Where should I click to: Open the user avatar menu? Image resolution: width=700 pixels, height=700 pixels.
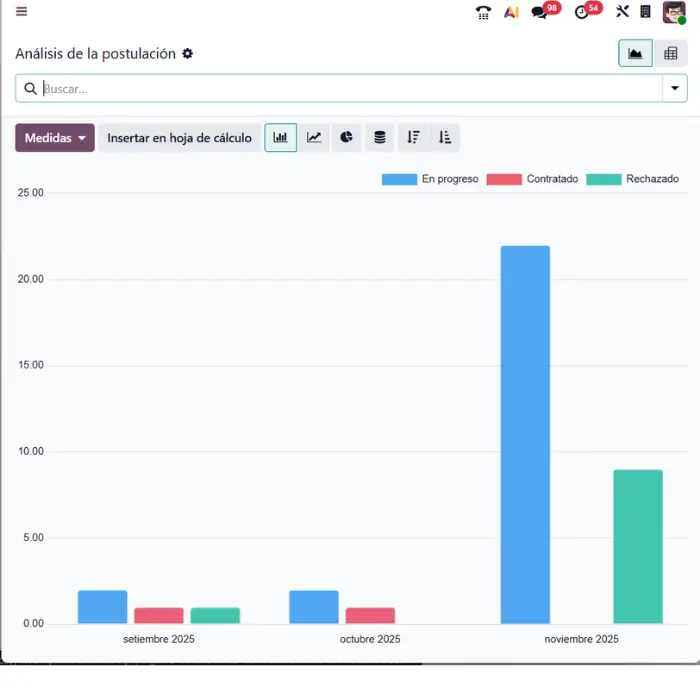click(674, 12)
